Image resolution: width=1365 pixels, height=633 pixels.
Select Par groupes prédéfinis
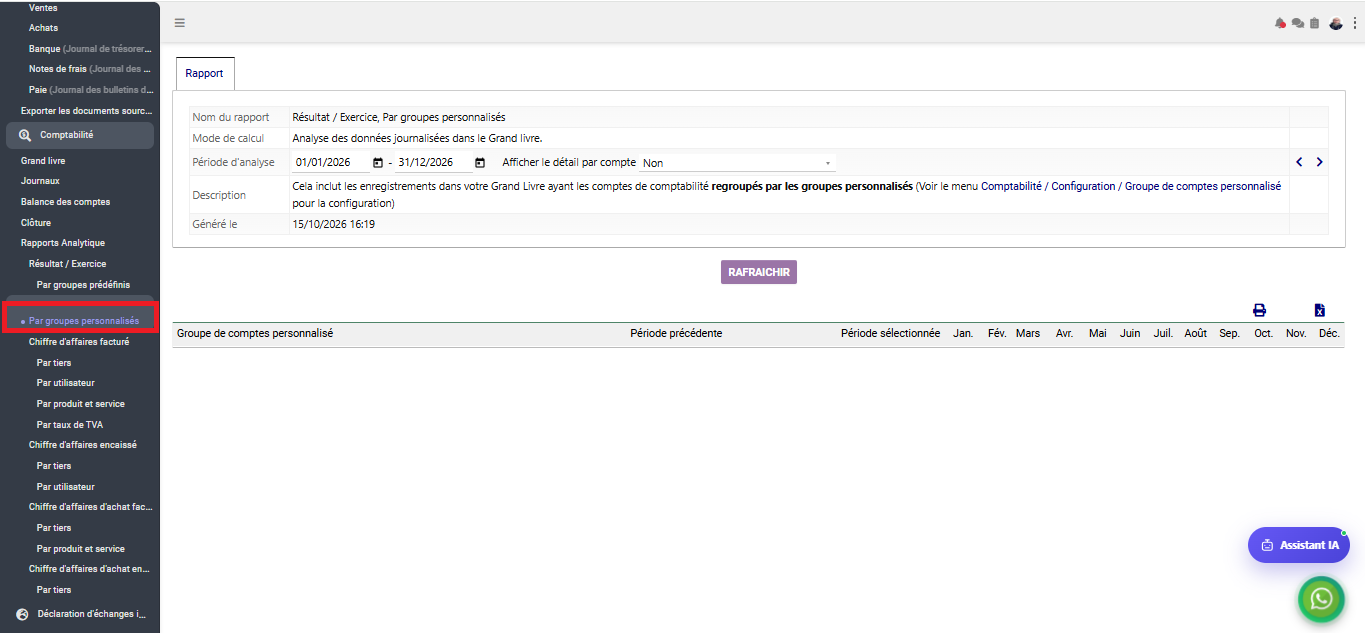(83, 285)
